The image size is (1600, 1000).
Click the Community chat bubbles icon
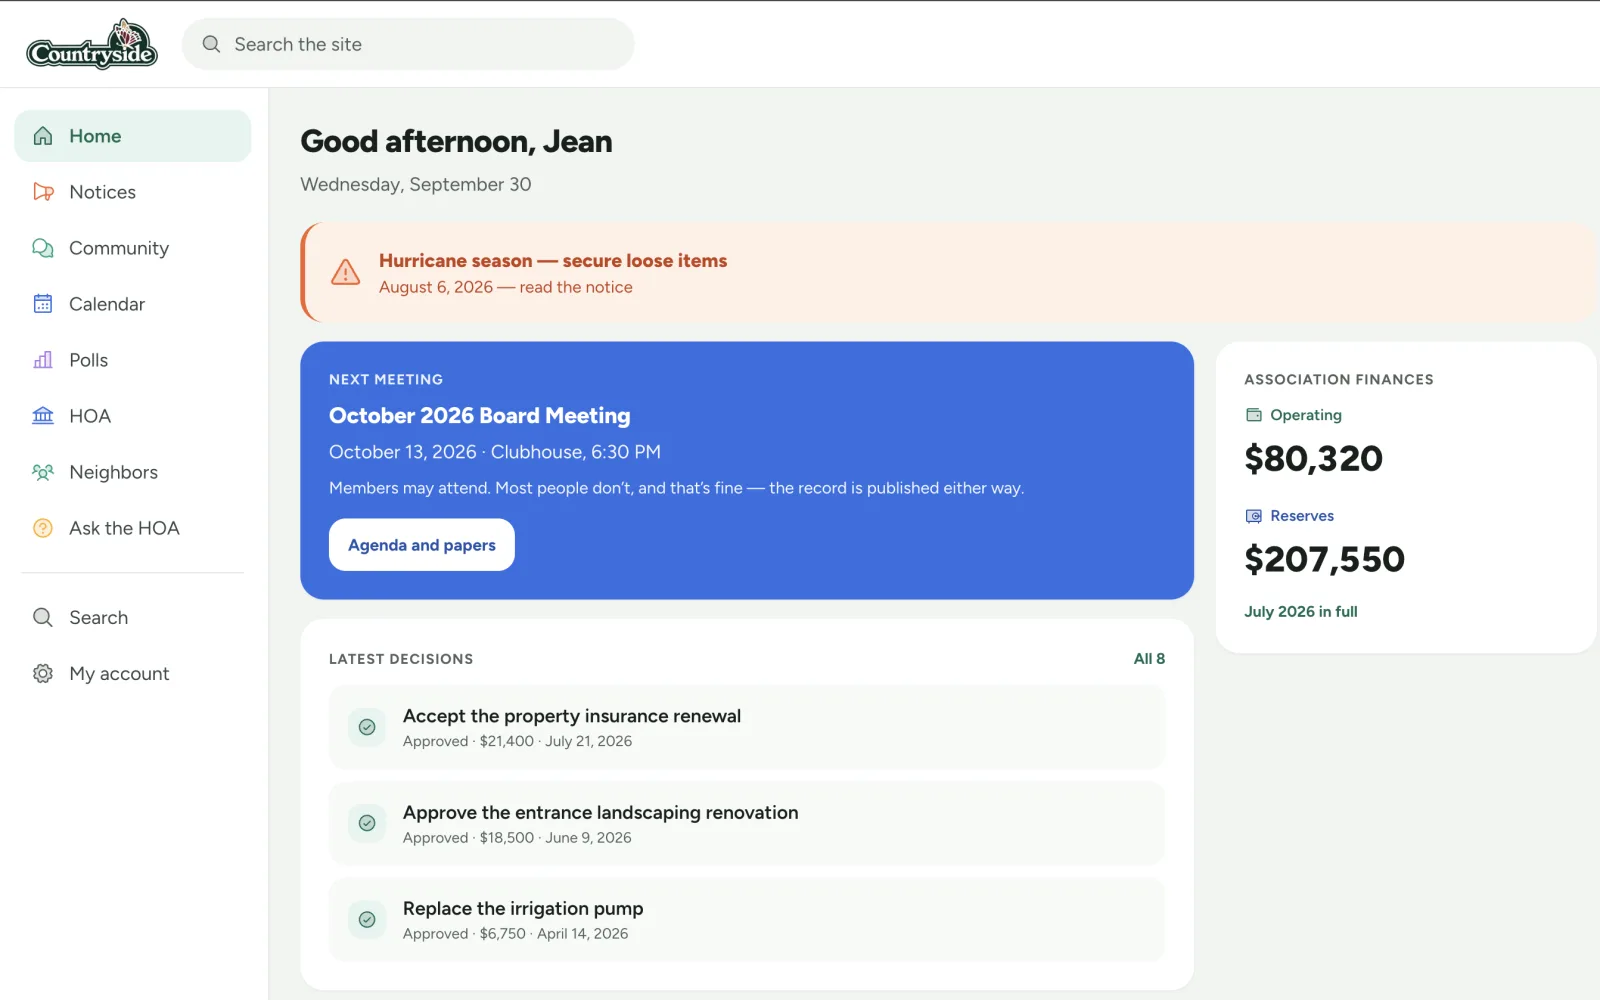[x=43, y=248]
